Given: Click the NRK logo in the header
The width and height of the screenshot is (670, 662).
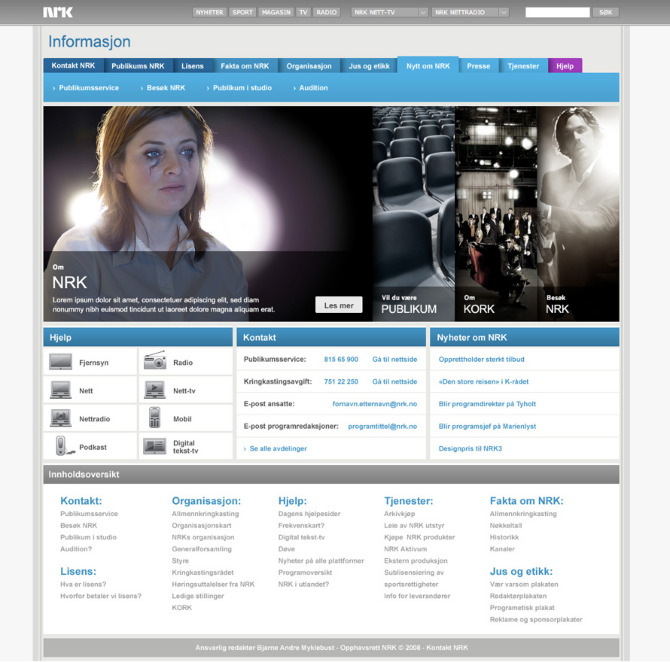Looking at the screenshot, I should [x=58, y=12].
